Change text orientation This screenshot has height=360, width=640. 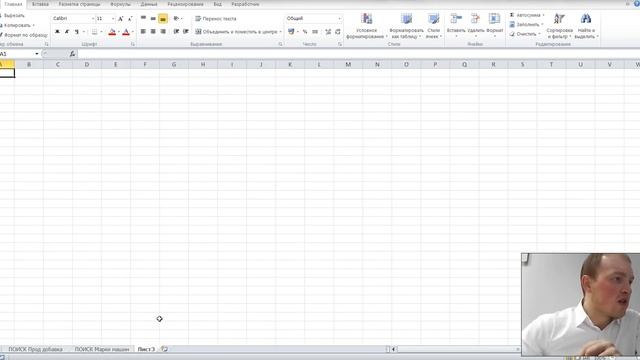[x=176, y=19]
